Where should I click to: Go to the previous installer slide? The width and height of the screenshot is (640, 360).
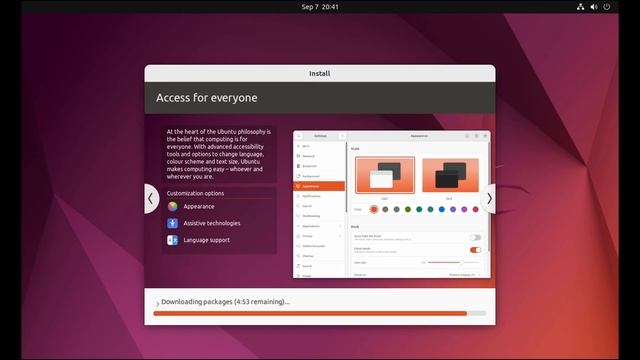coord(151,199)
